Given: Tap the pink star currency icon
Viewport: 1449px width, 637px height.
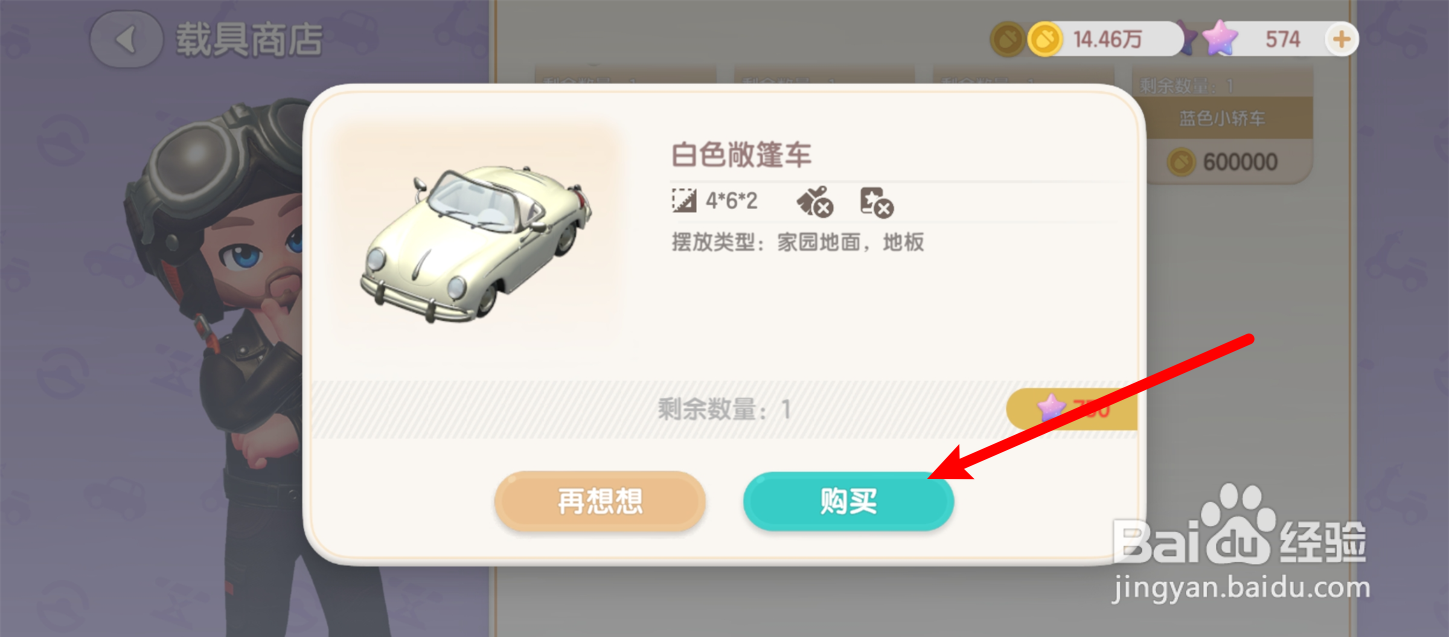Looking at the screenshot, I should click(1218, 40).
